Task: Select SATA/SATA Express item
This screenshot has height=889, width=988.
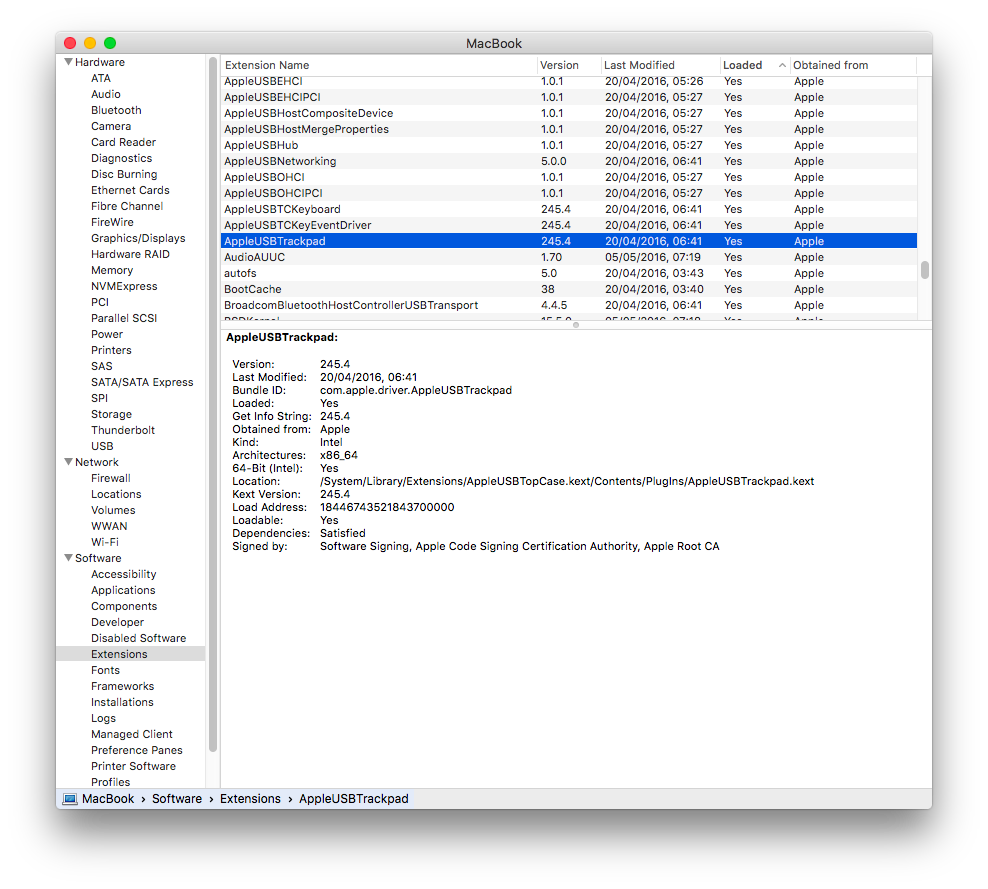Action: [x=142, y=382]
